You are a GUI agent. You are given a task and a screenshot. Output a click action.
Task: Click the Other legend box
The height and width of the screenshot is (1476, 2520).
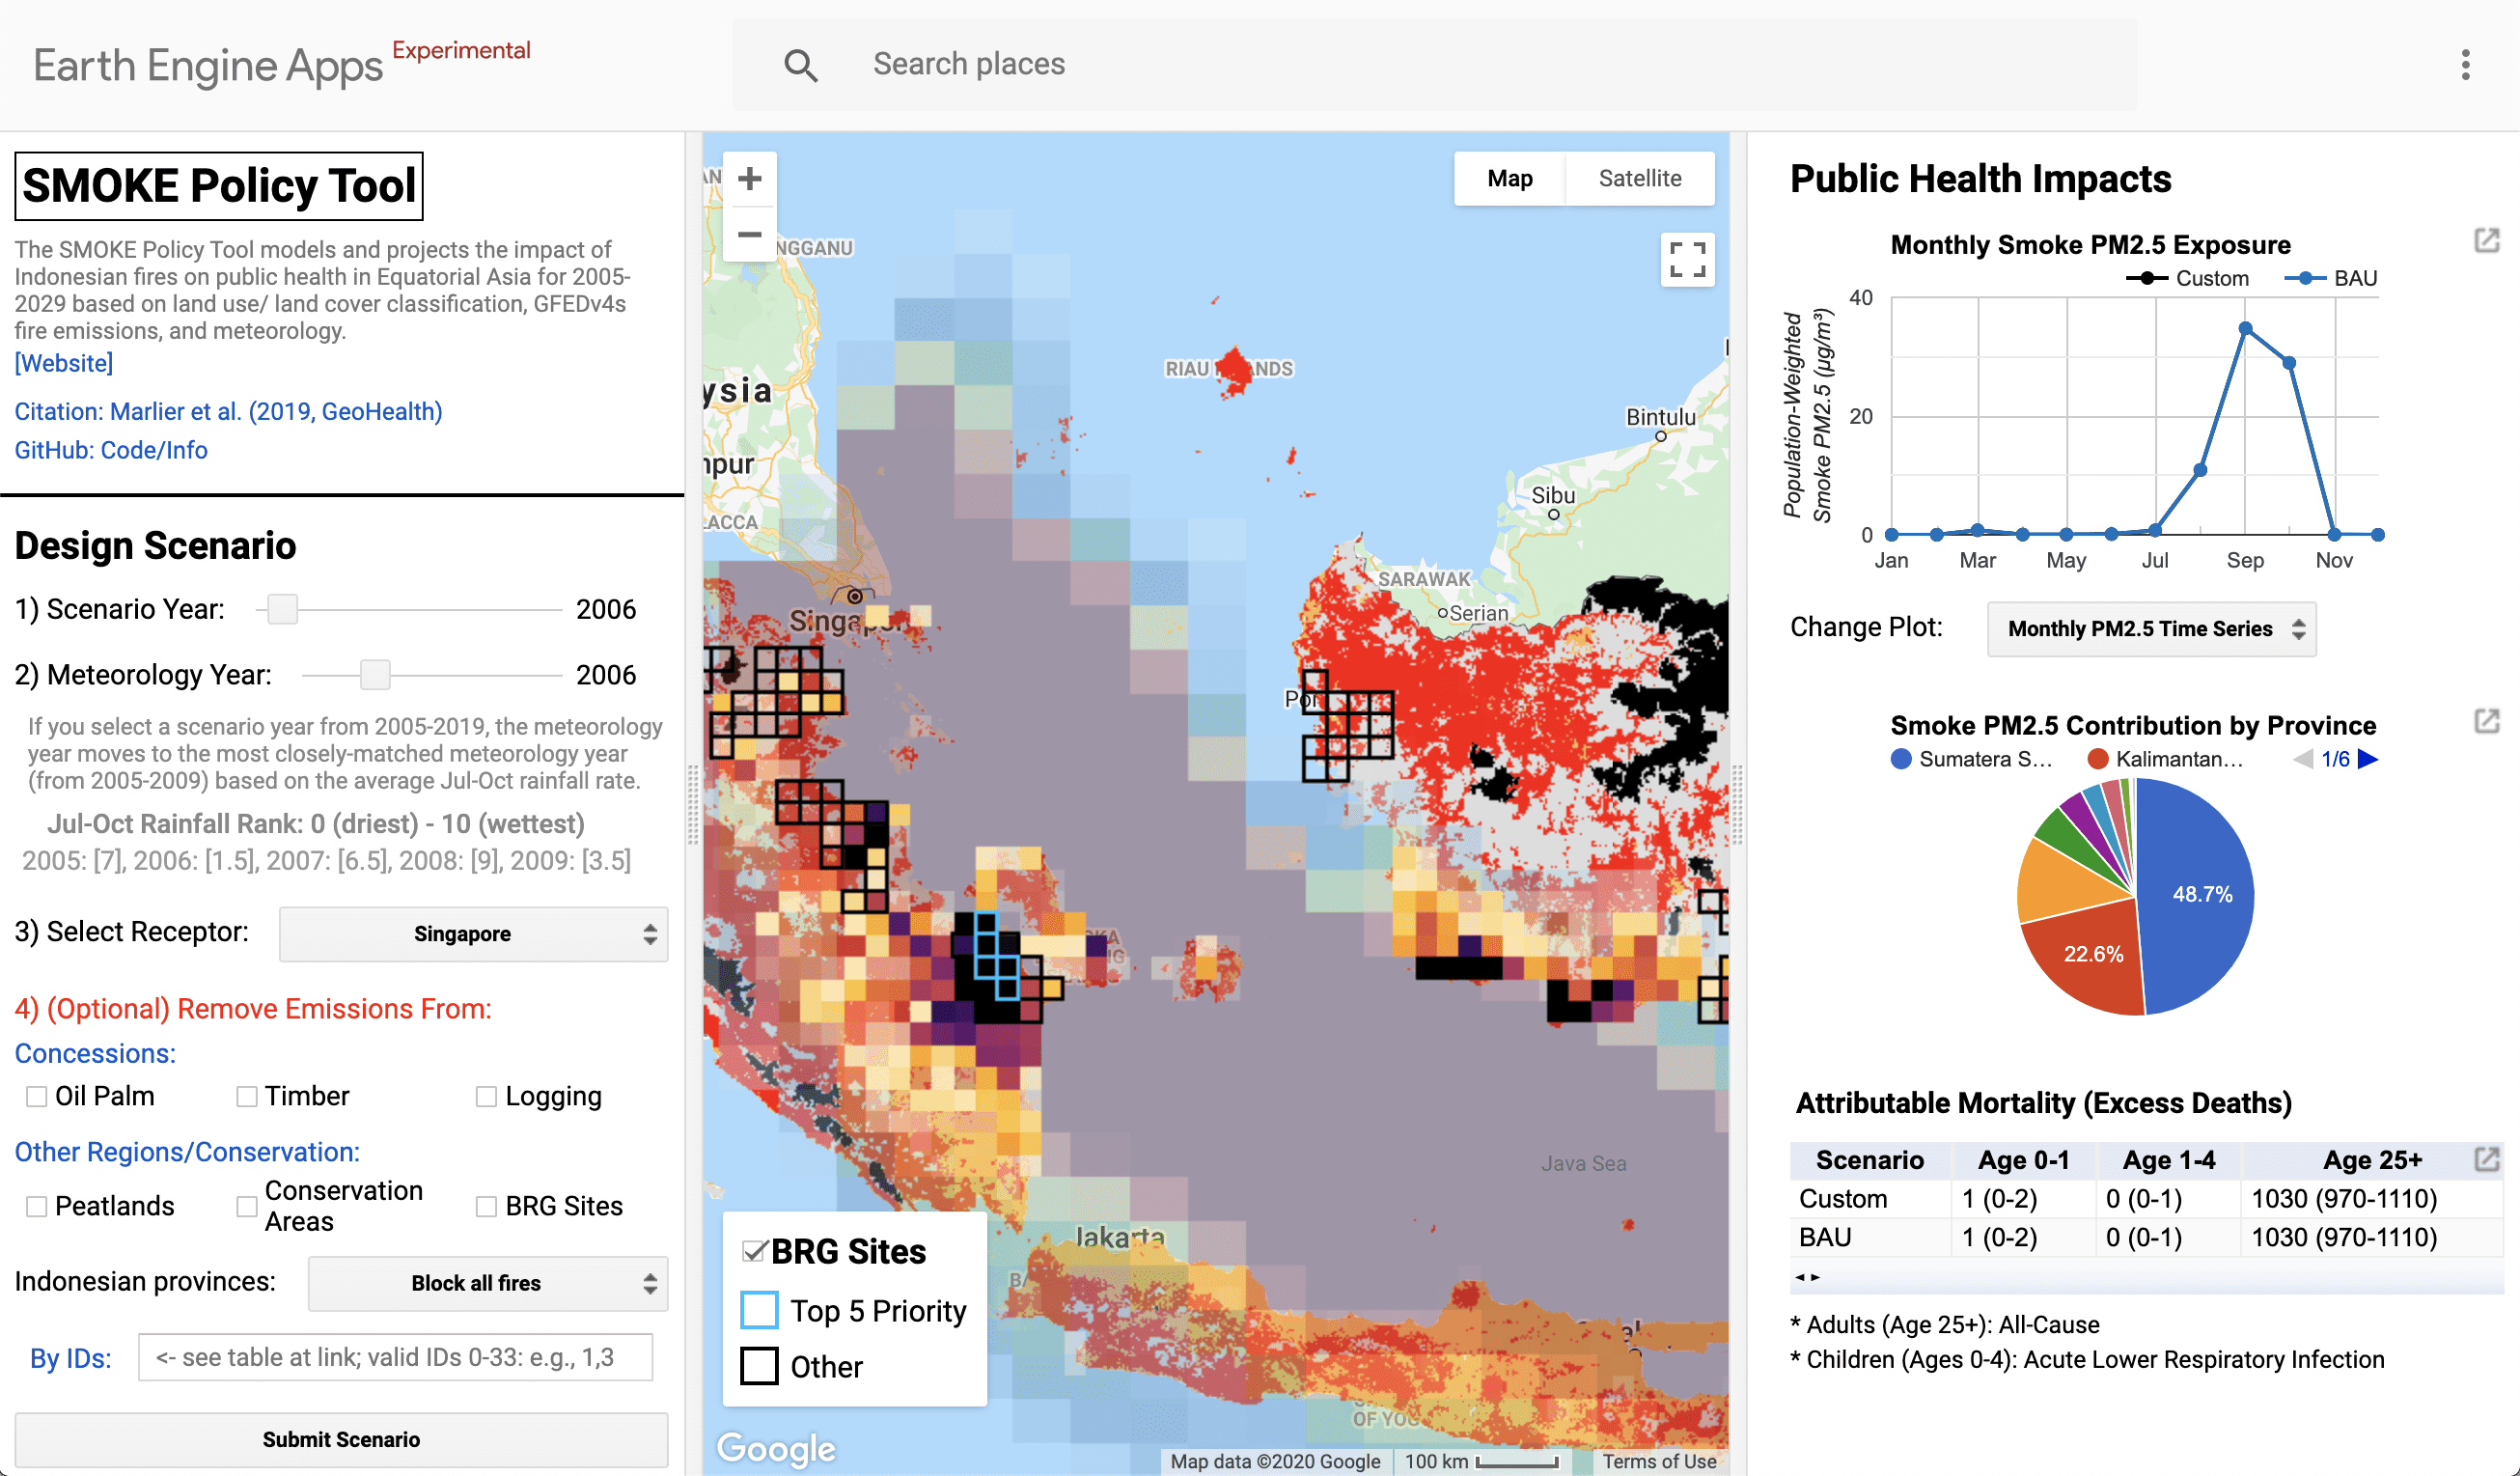coord(759,1366)
